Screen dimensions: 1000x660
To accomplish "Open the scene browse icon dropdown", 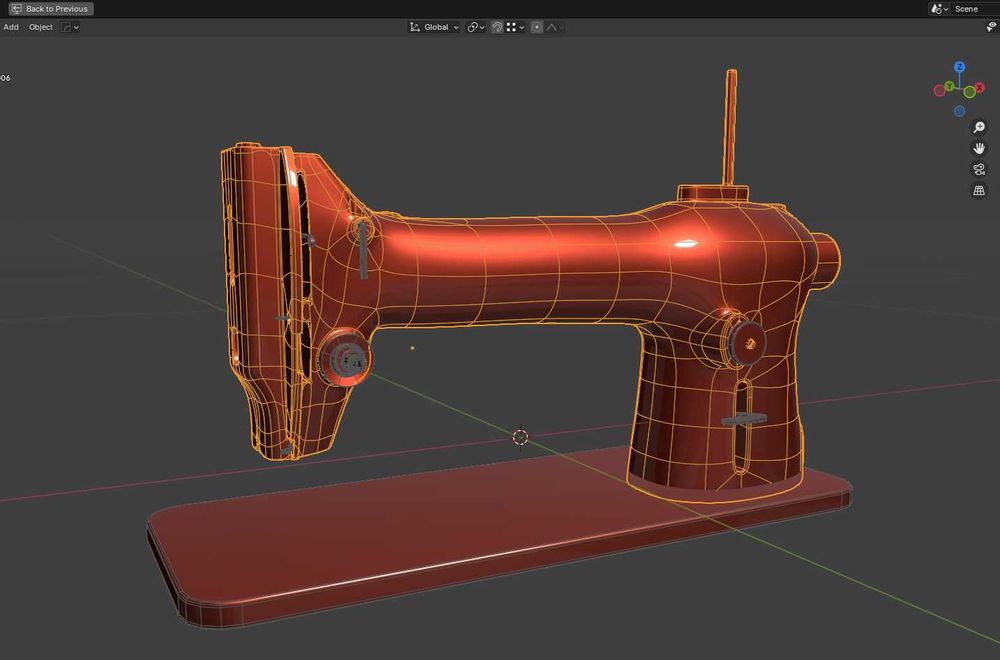I will click(x=939, y=9).
